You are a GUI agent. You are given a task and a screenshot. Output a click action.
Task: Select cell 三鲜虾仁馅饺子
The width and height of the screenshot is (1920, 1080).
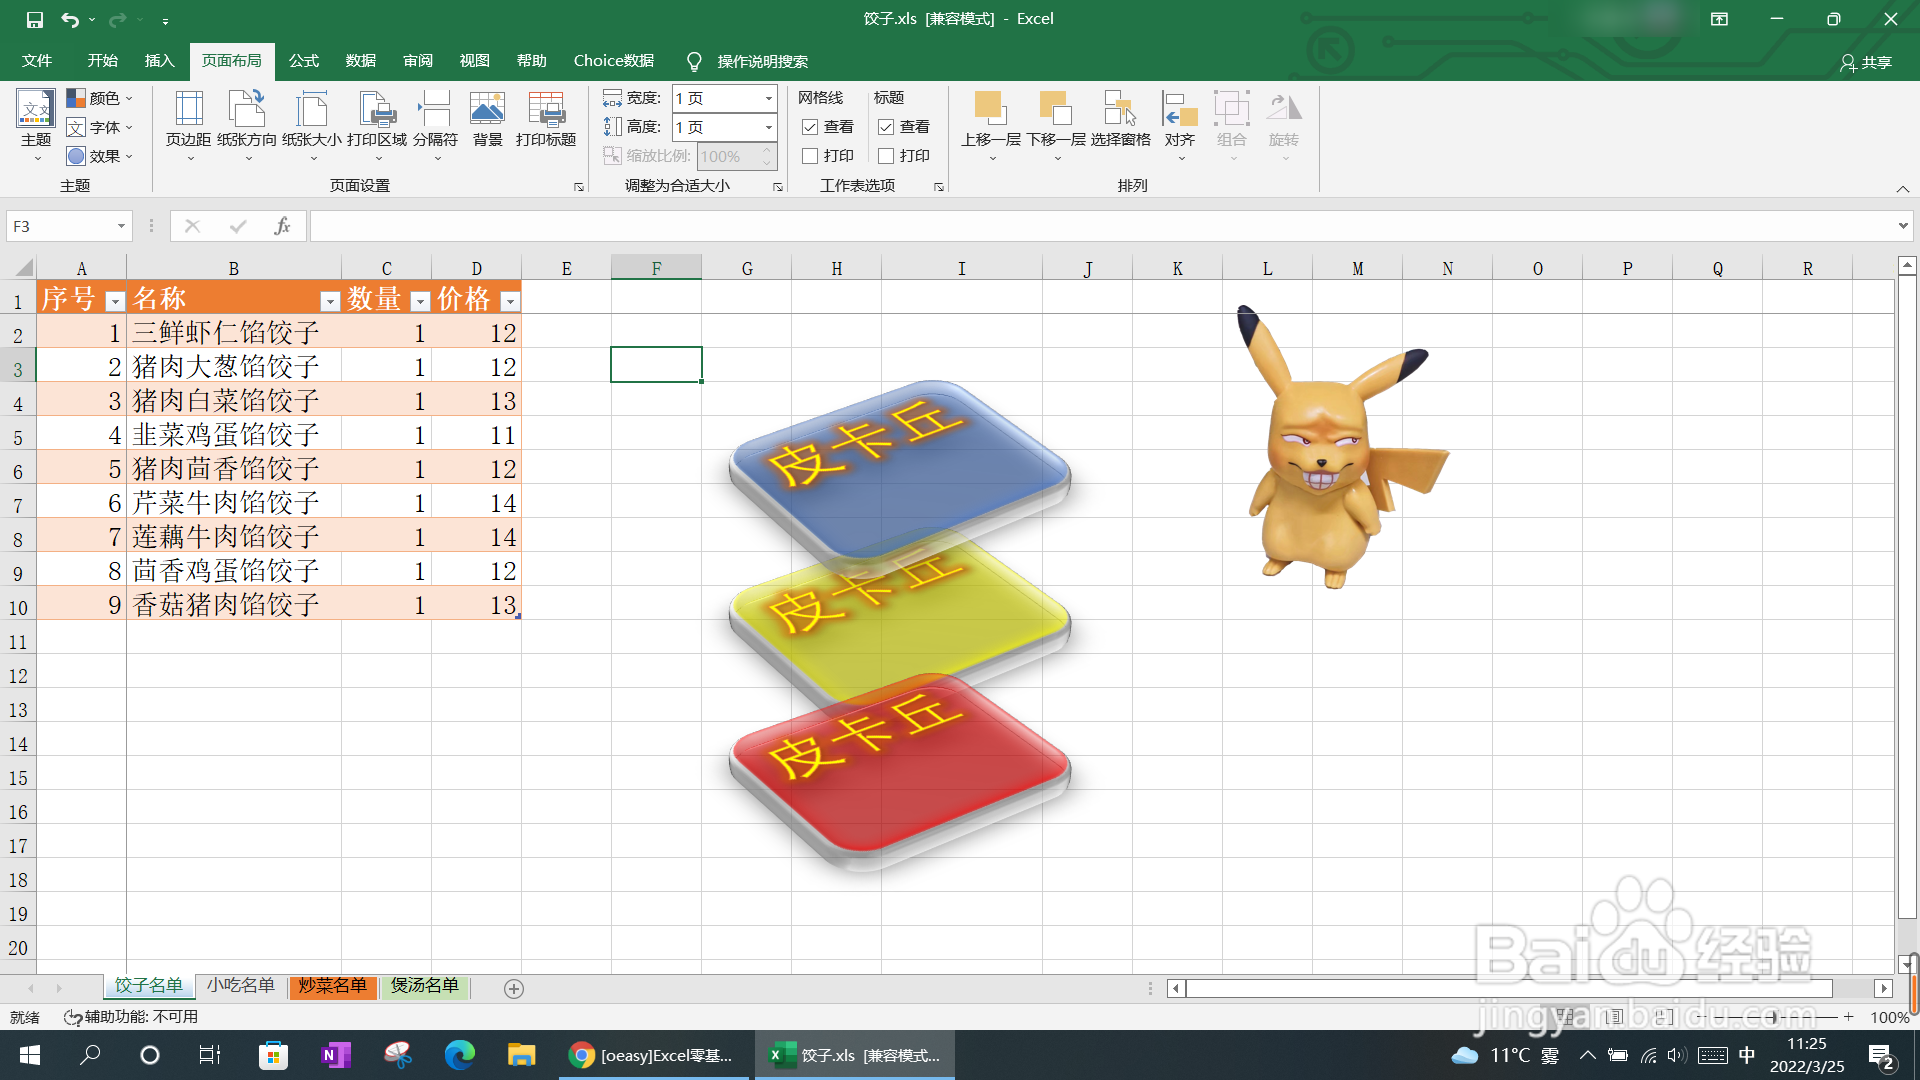pos(234,332)
